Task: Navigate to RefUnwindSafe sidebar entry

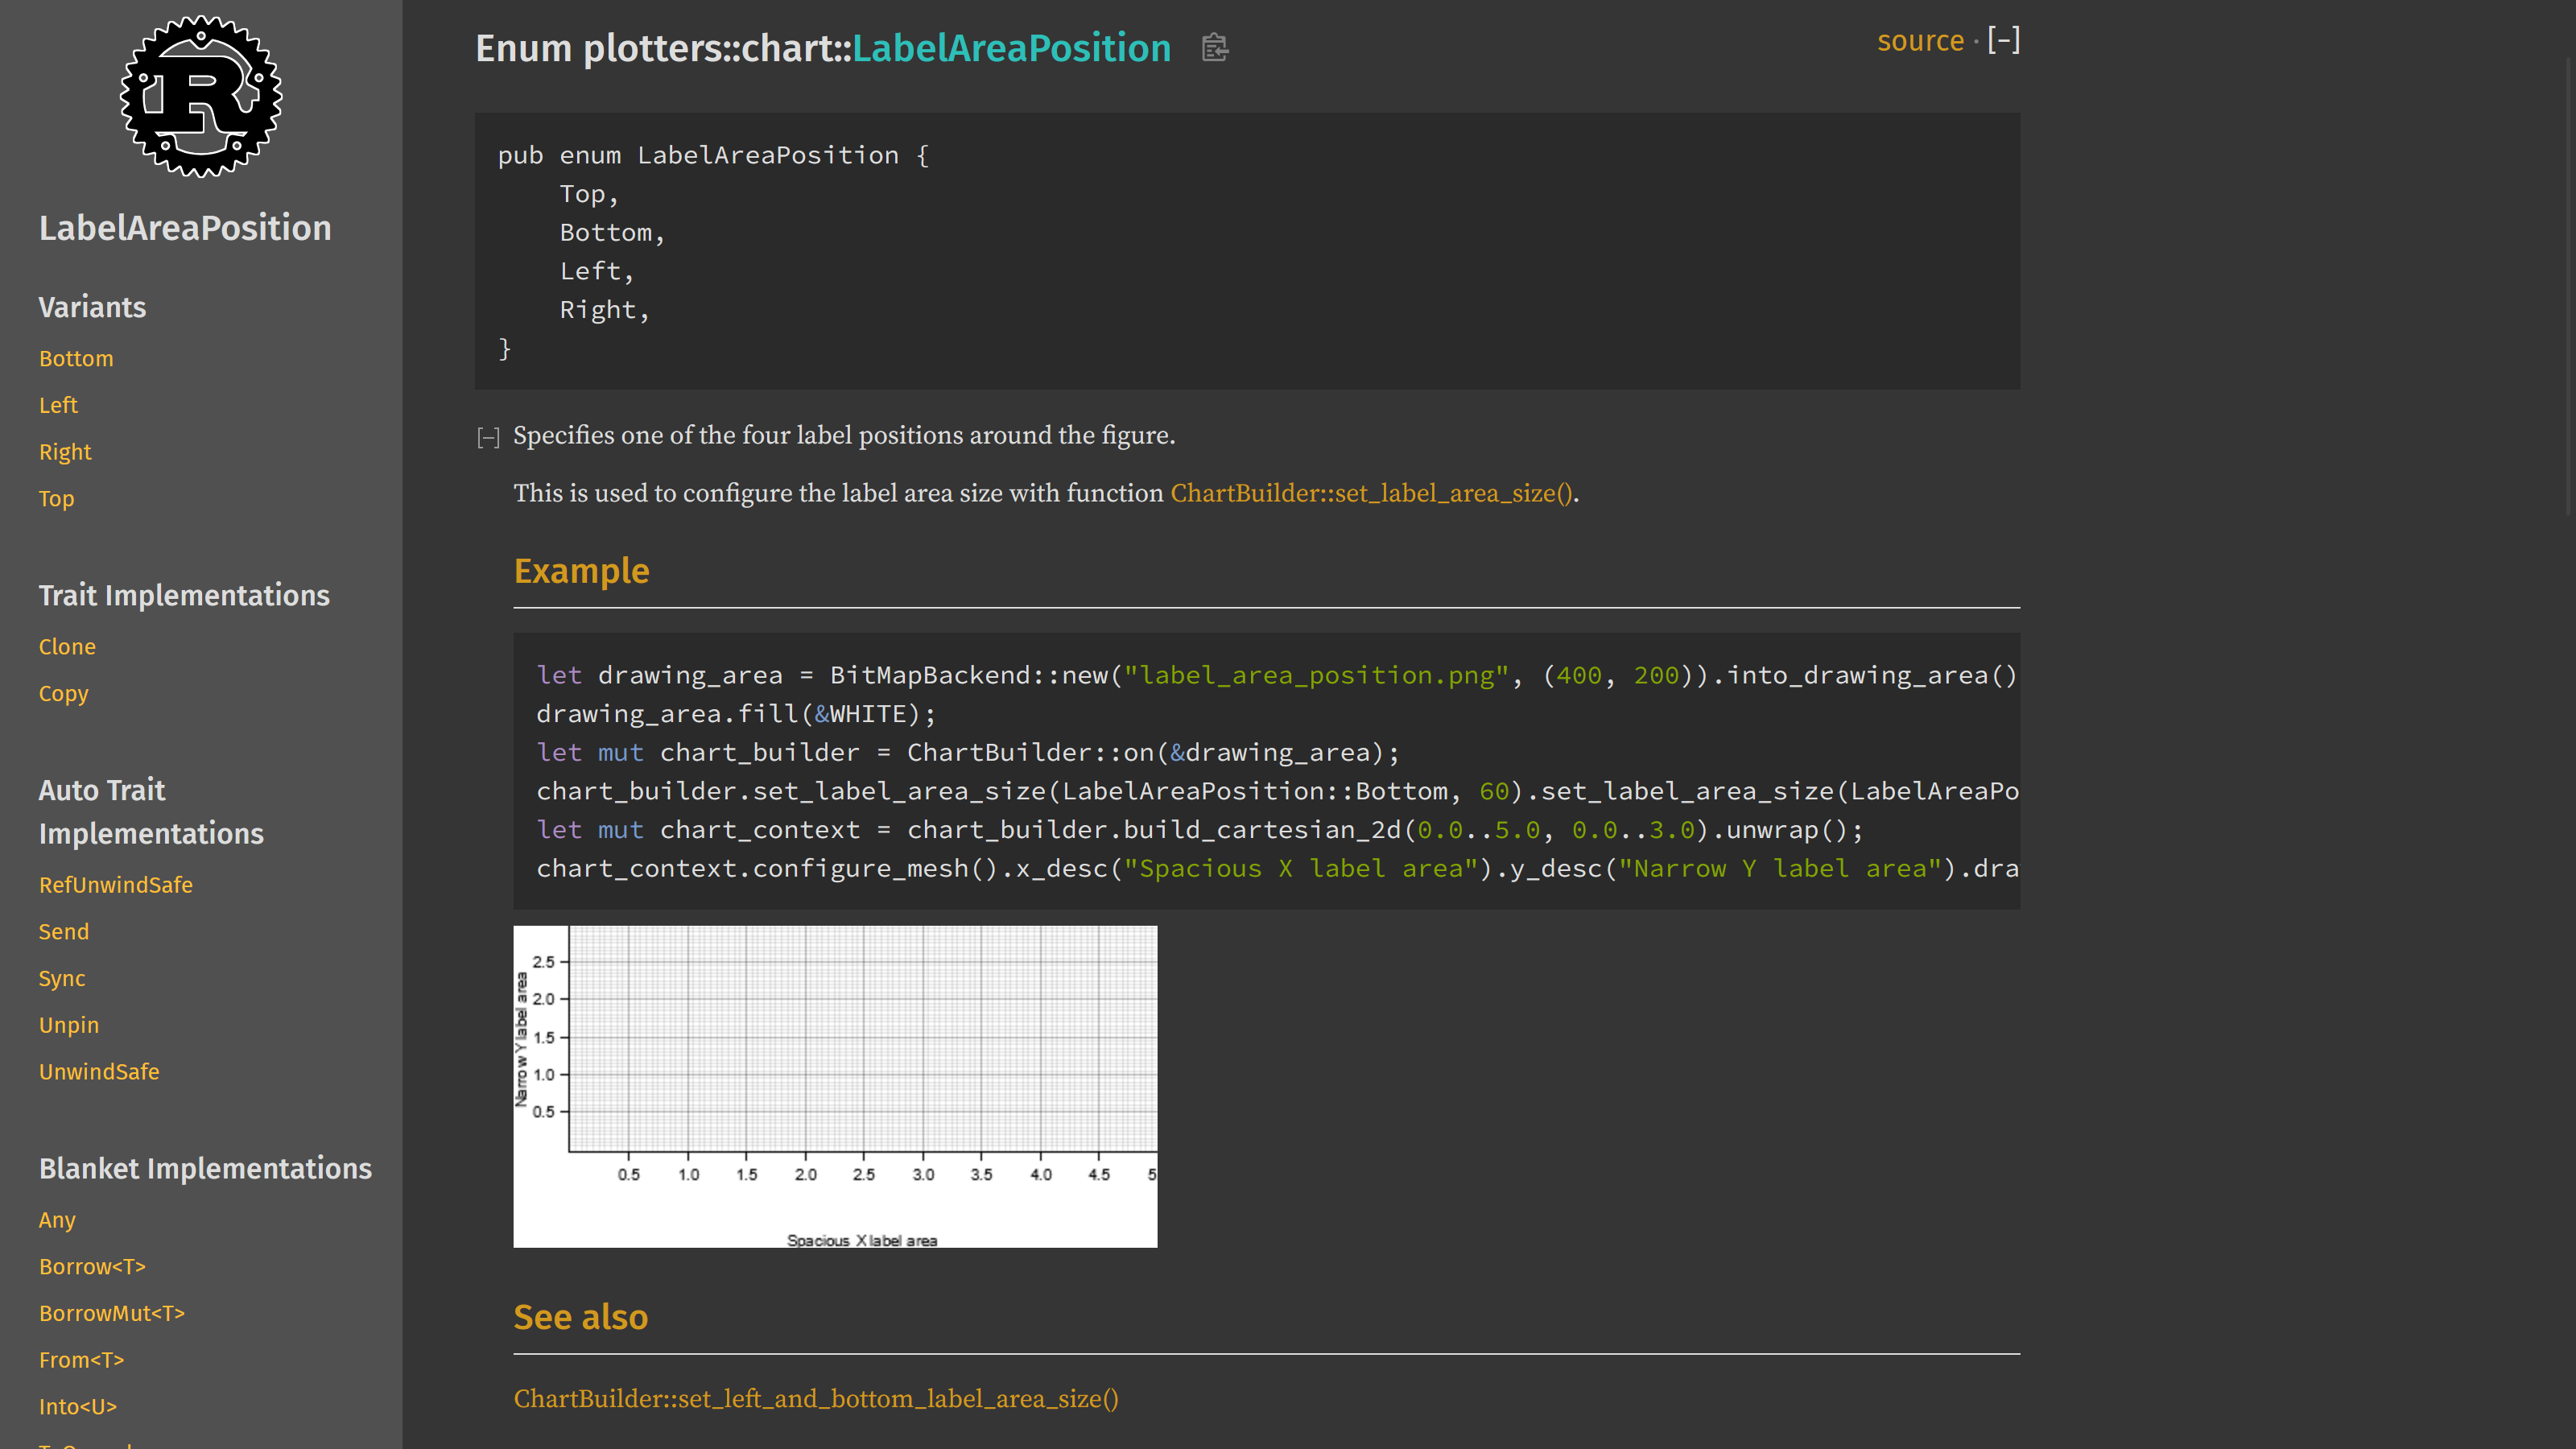Action: [116, 884]
